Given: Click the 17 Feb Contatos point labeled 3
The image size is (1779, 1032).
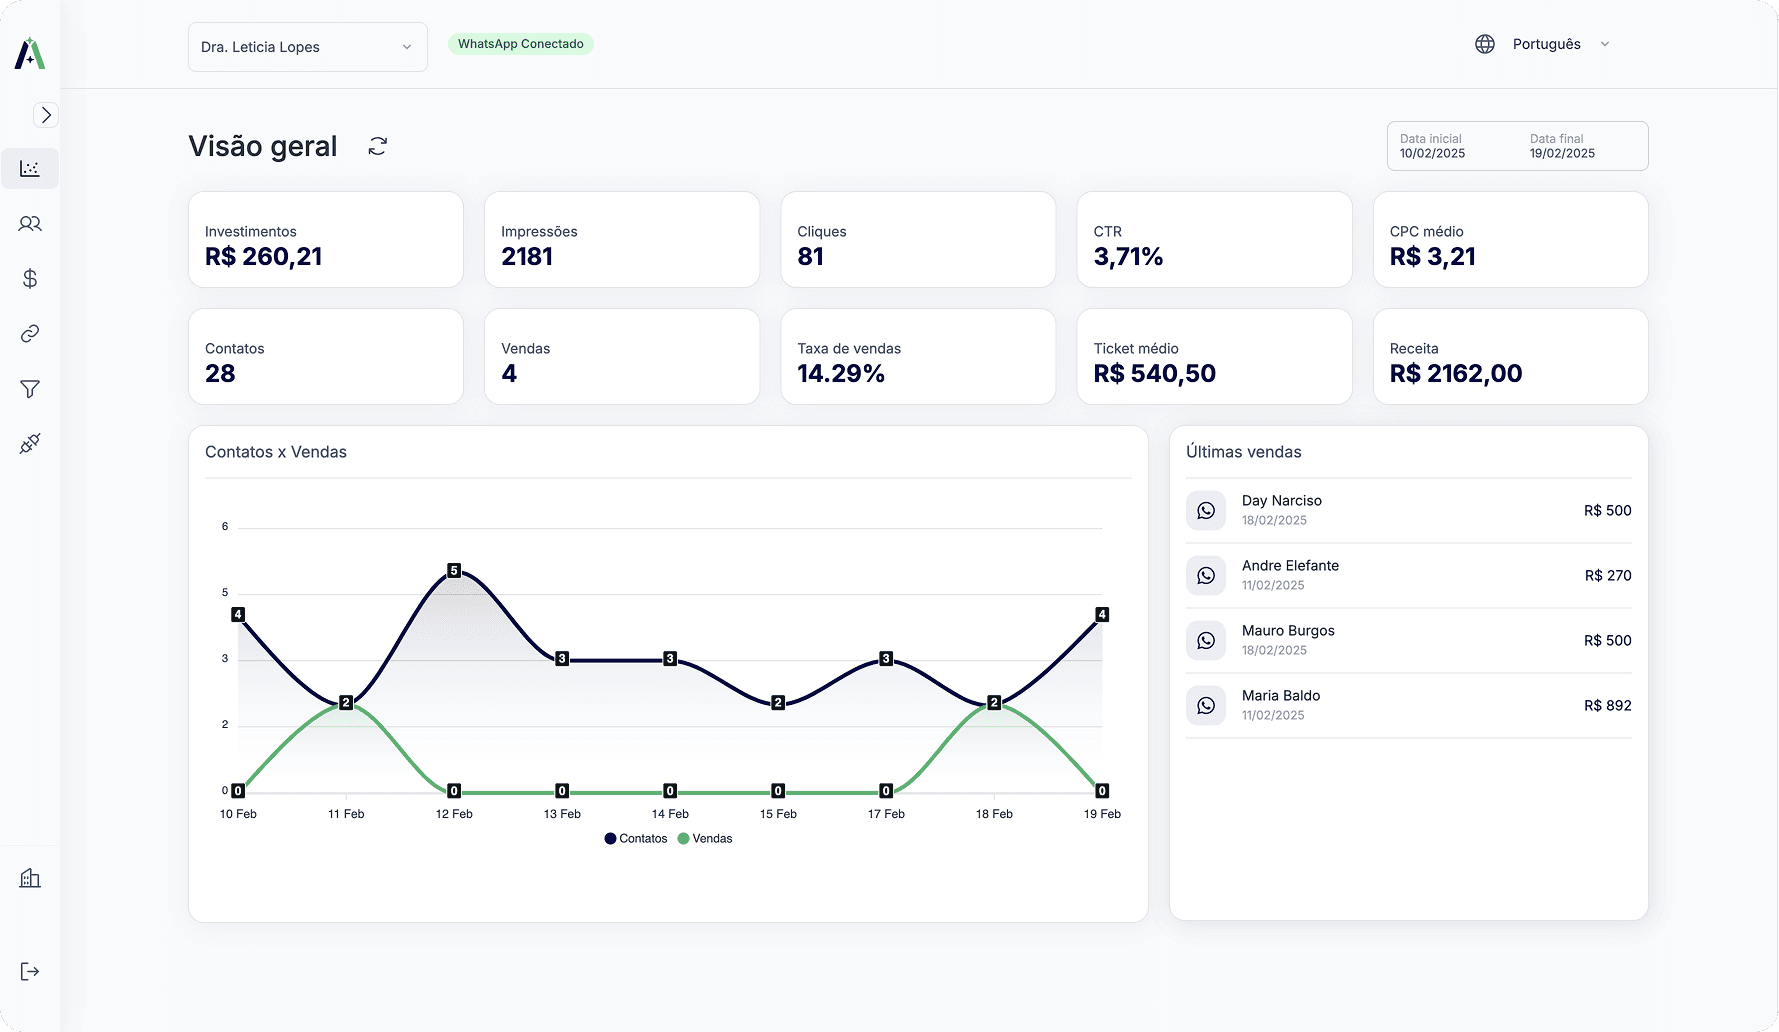Looking at the screenshot, I should click(x=886, y=659).
